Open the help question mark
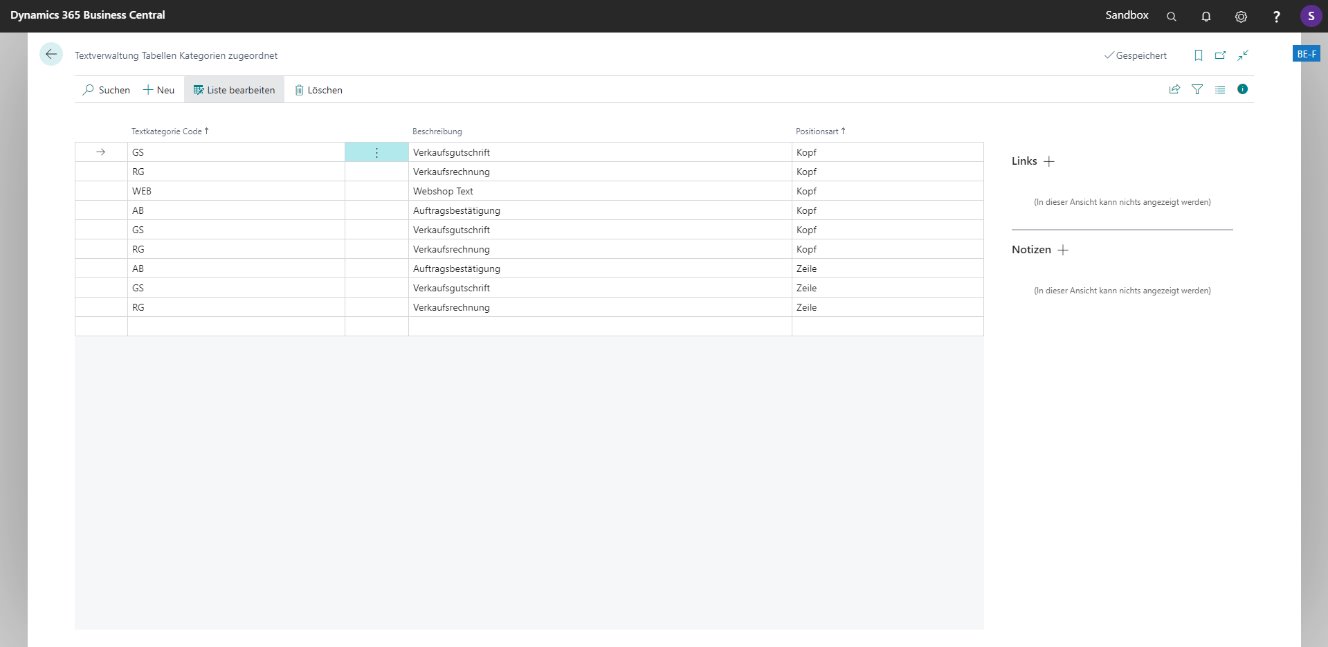Viewport: 1328px width, 647px height. pos(1276,16)
